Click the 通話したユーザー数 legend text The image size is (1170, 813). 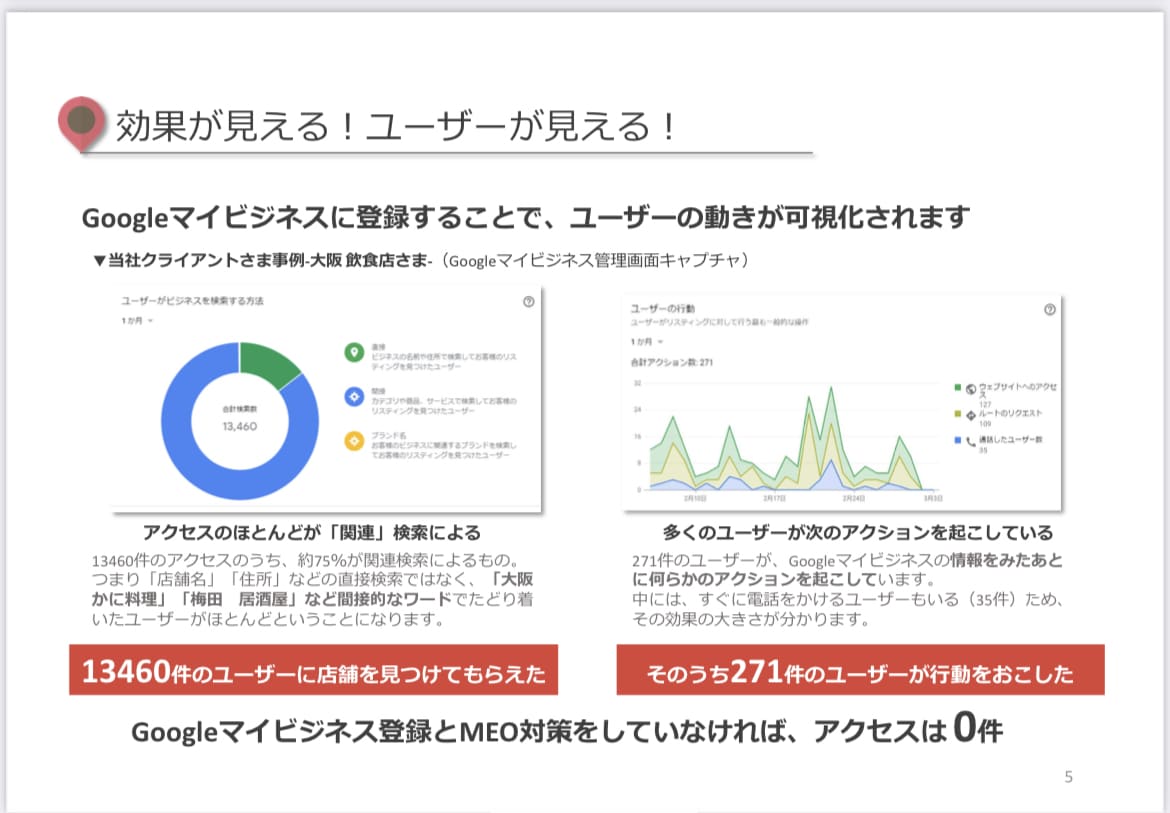pos(1010,440)
